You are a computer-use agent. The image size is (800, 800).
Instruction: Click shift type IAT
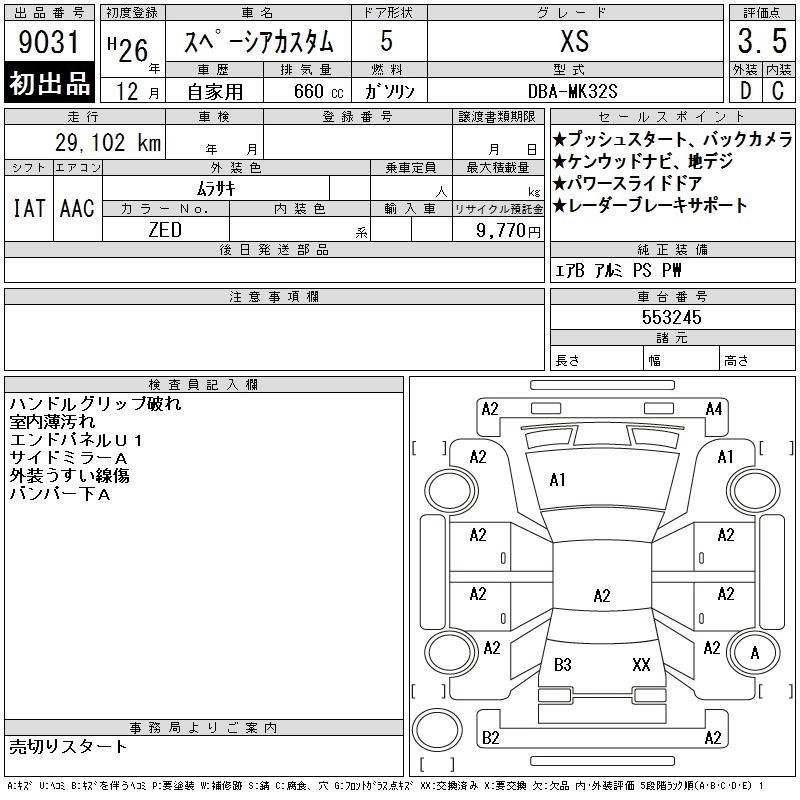29,208
